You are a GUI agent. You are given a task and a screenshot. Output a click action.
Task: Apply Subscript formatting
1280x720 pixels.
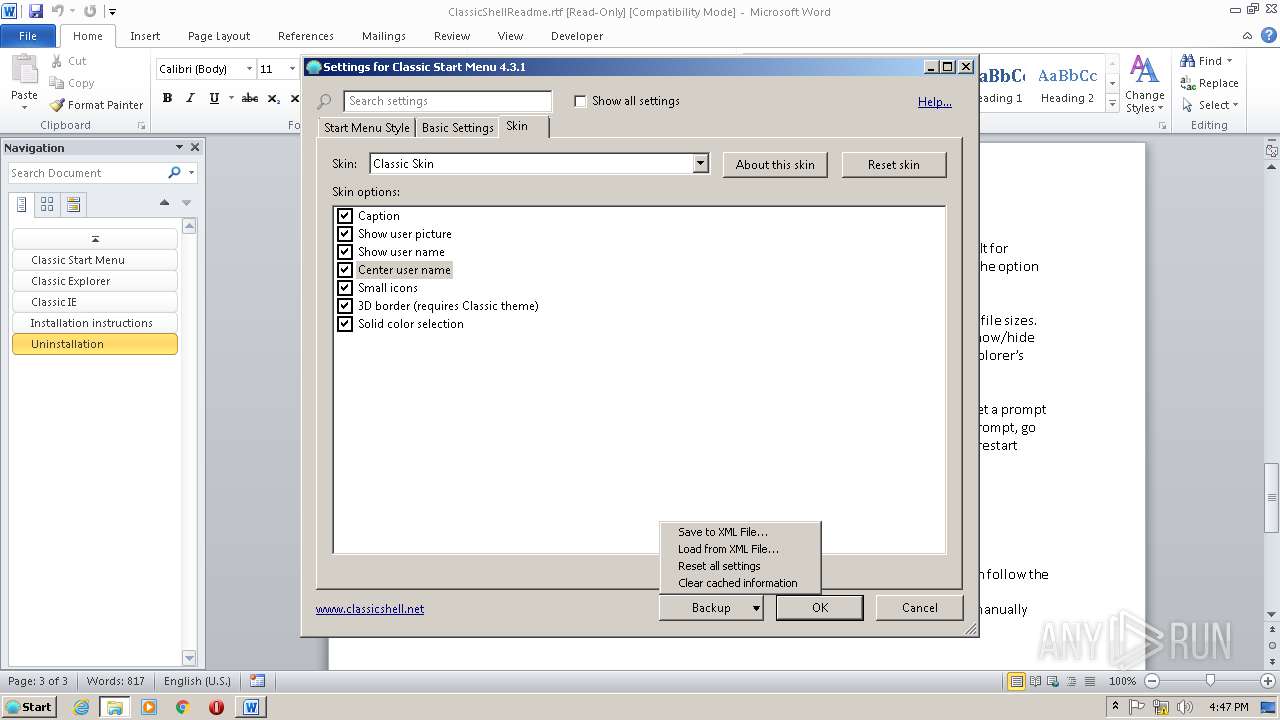(274, 98)
